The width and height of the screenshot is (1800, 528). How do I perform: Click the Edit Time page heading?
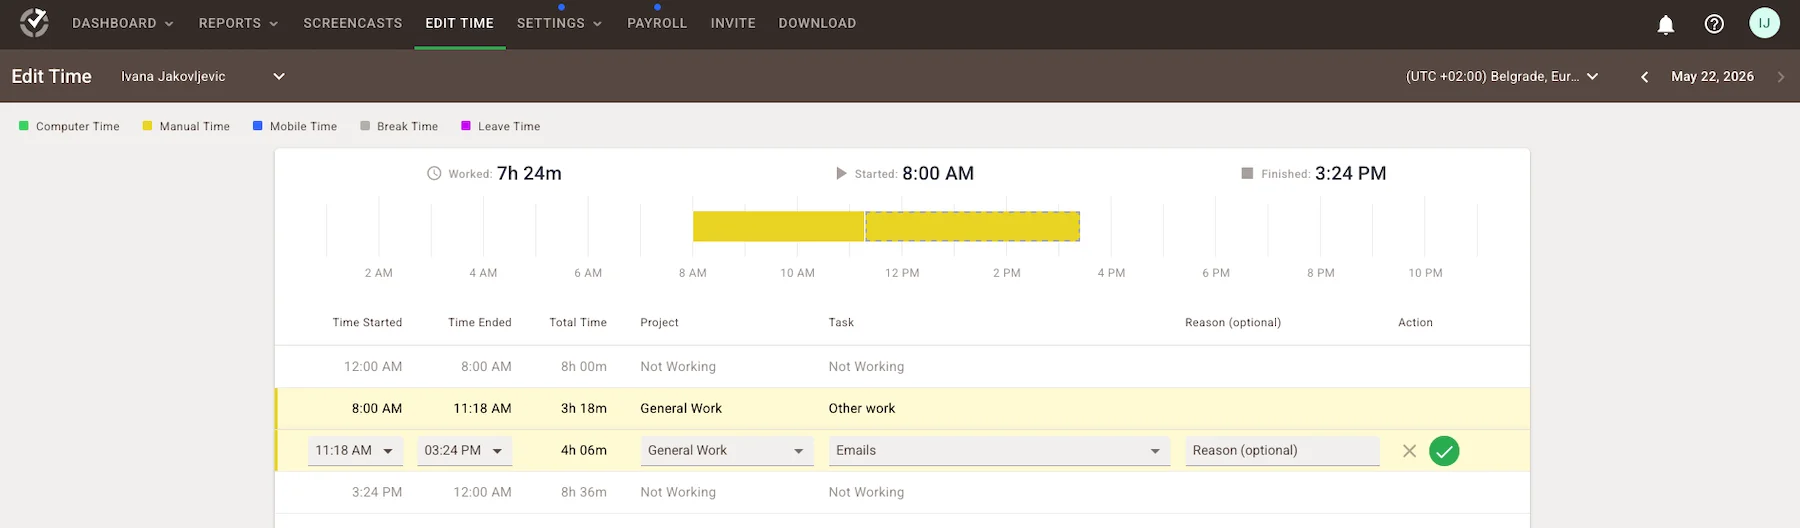pyautogui.click(x=52, y=76)
